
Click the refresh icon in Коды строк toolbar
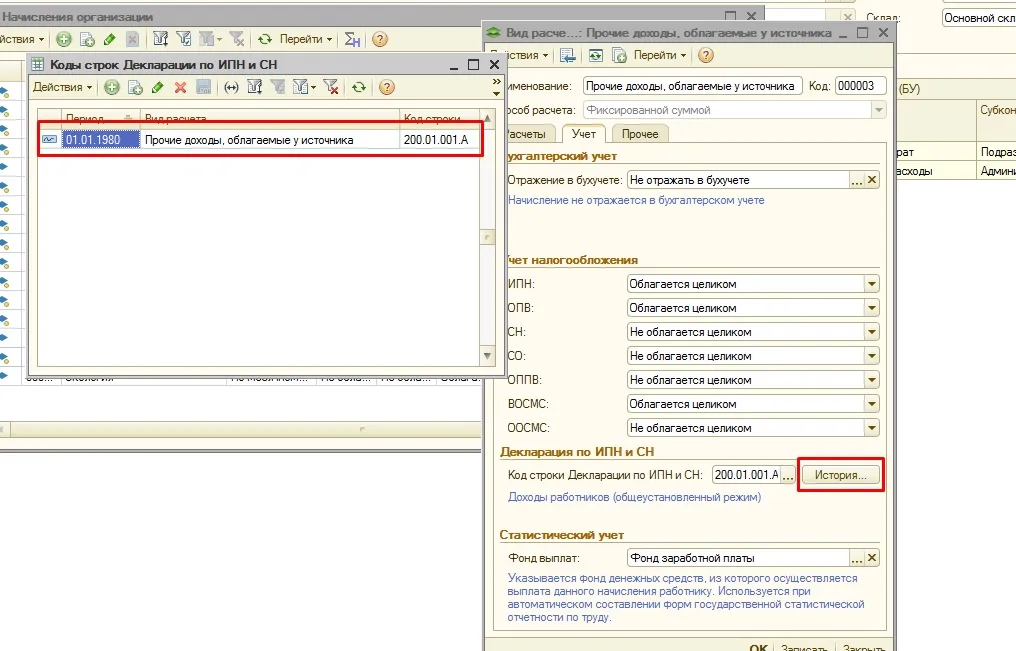359,87
